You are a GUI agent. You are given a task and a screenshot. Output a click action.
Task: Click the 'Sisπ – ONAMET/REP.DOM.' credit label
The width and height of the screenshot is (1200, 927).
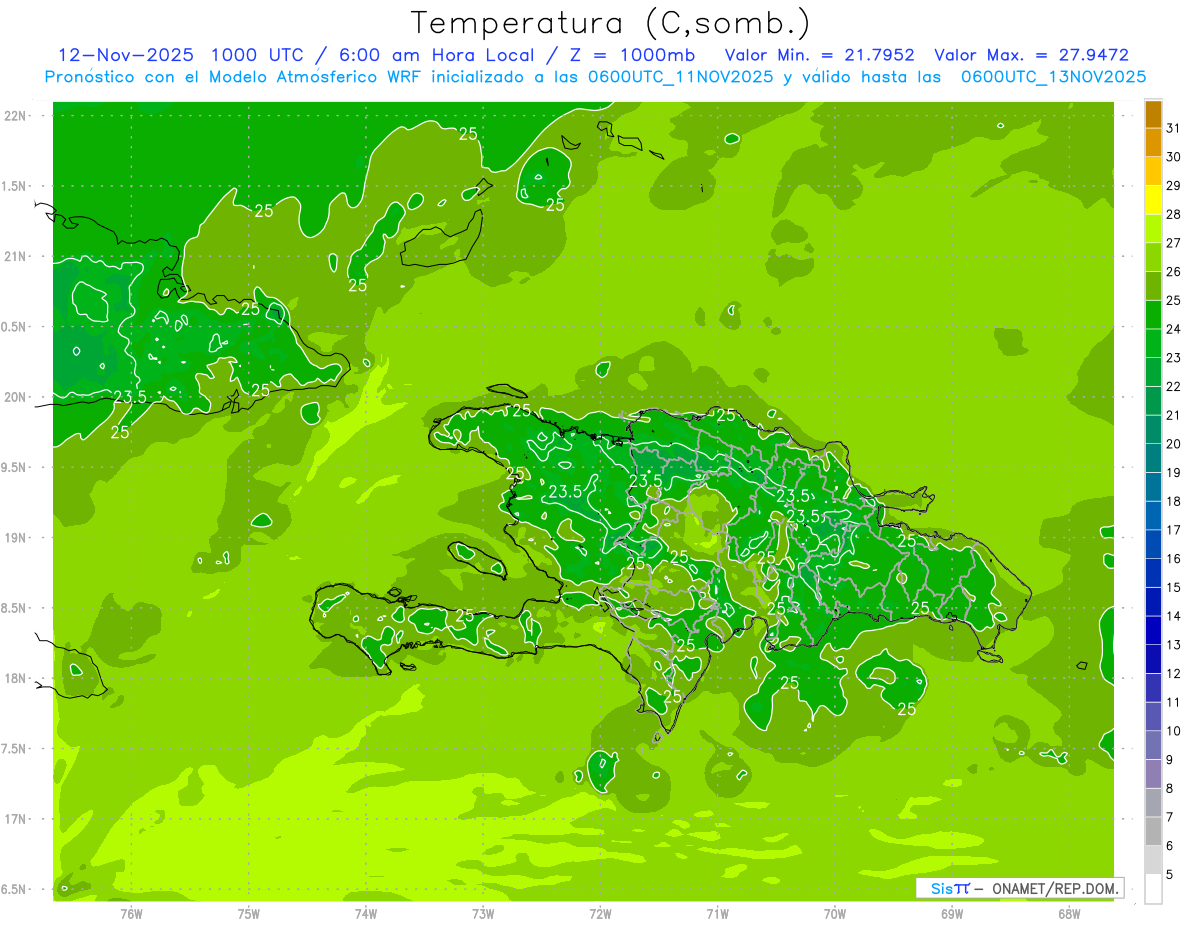1019,888
